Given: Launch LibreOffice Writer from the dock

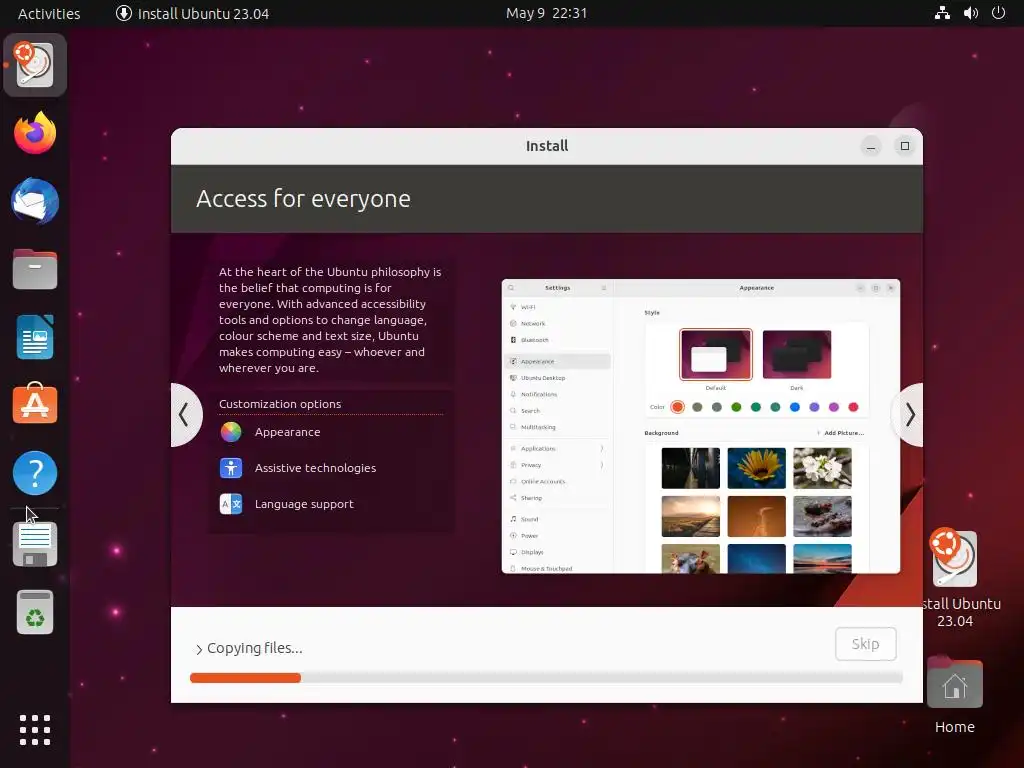Looking at the screenshot, I should [x=35, y=337].
